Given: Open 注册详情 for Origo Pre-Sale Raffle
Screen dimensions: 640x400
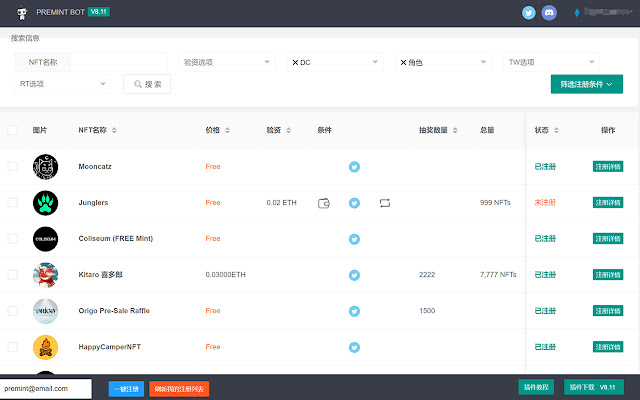Looking at the screenshot, I should click(608, 311).
